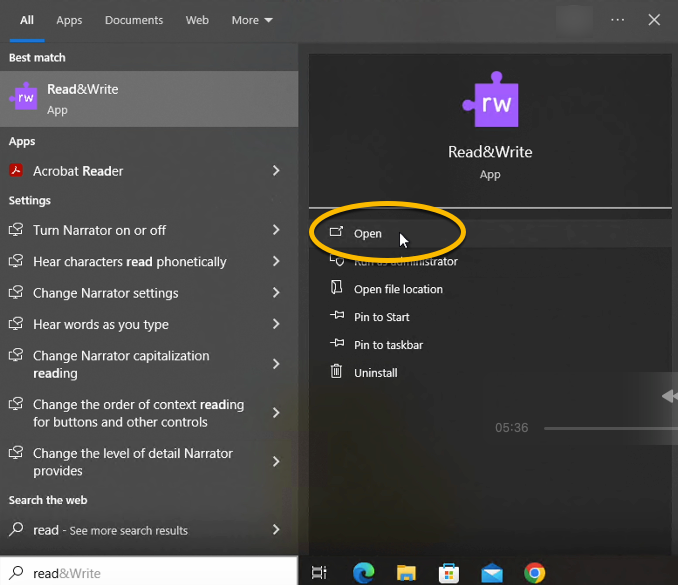Viewport: 678px width, 585px height.
Task: Click Open to launch Read&Write
Action: tap(368, 233)
